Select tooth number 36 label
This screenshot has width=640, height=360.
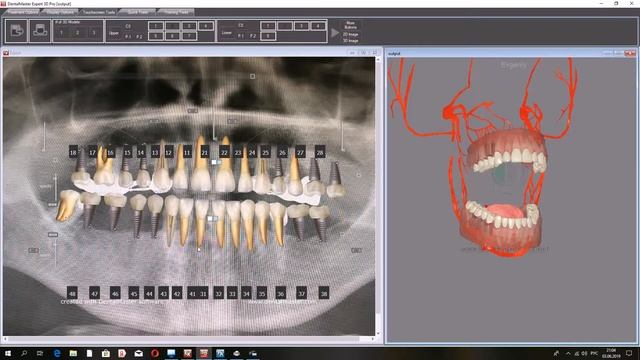(280, 293)
